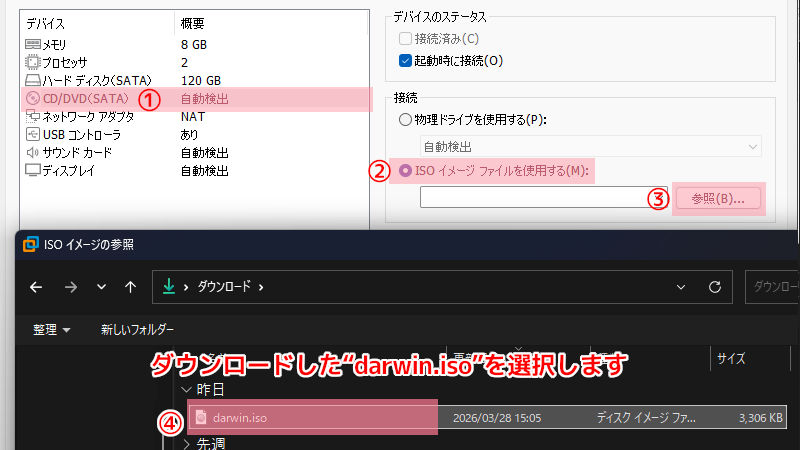Screen dimensions: 800x450
Task: Click the 8 GB memory value
Action: [x=194, y=44]
